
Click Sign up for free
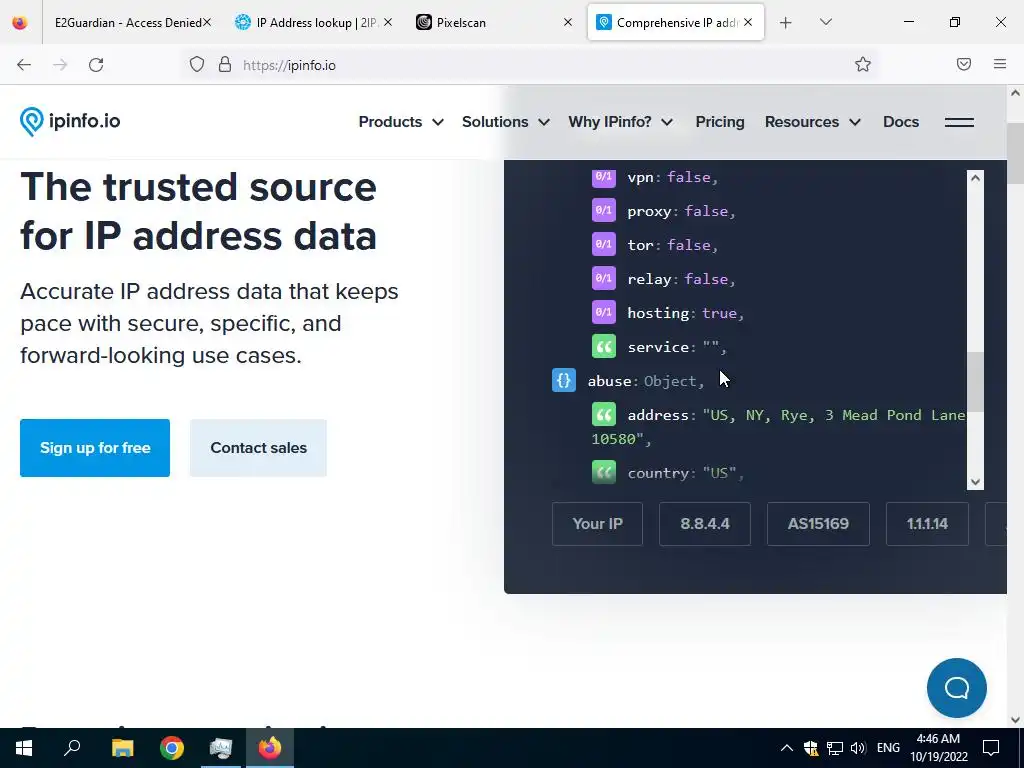[x=95, y=448]
